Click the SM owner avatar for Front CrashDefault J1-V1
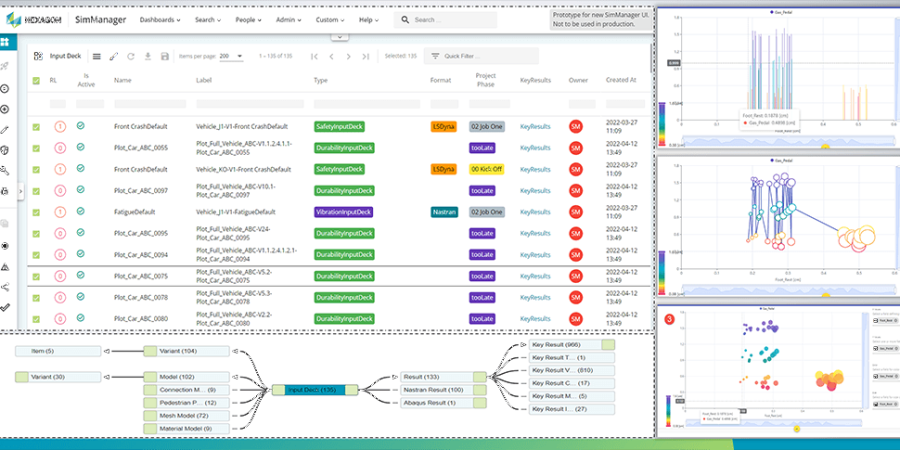This screenshot has height=450, width=900. click(x=576, y=126)
